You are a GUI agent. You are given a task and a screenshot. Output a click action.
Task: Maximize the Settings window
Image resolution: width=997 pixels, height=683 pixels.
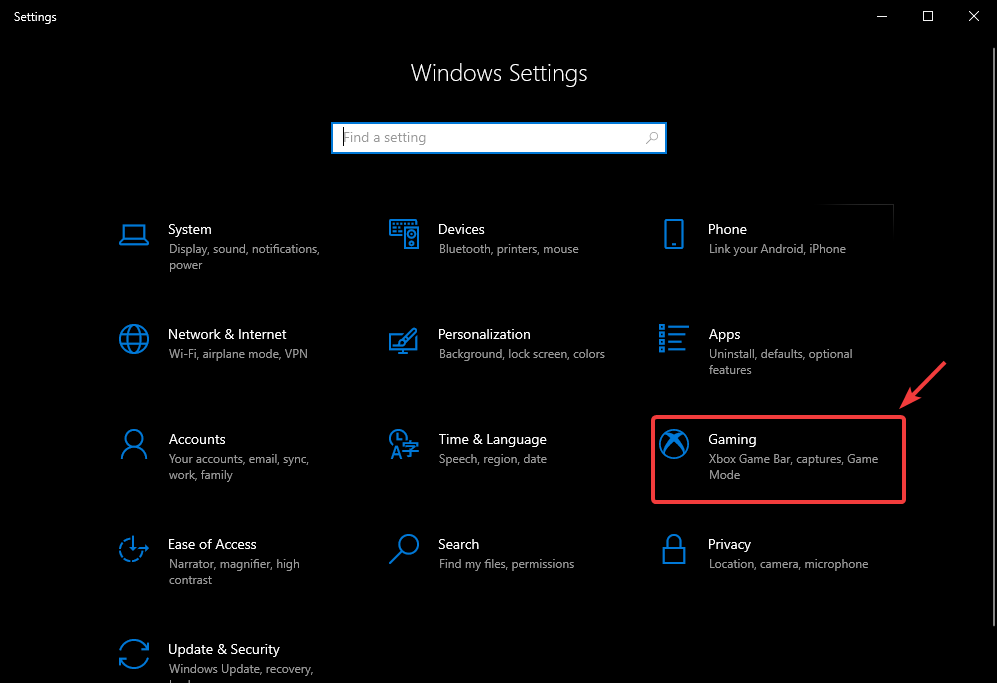[x=927, y=16]
